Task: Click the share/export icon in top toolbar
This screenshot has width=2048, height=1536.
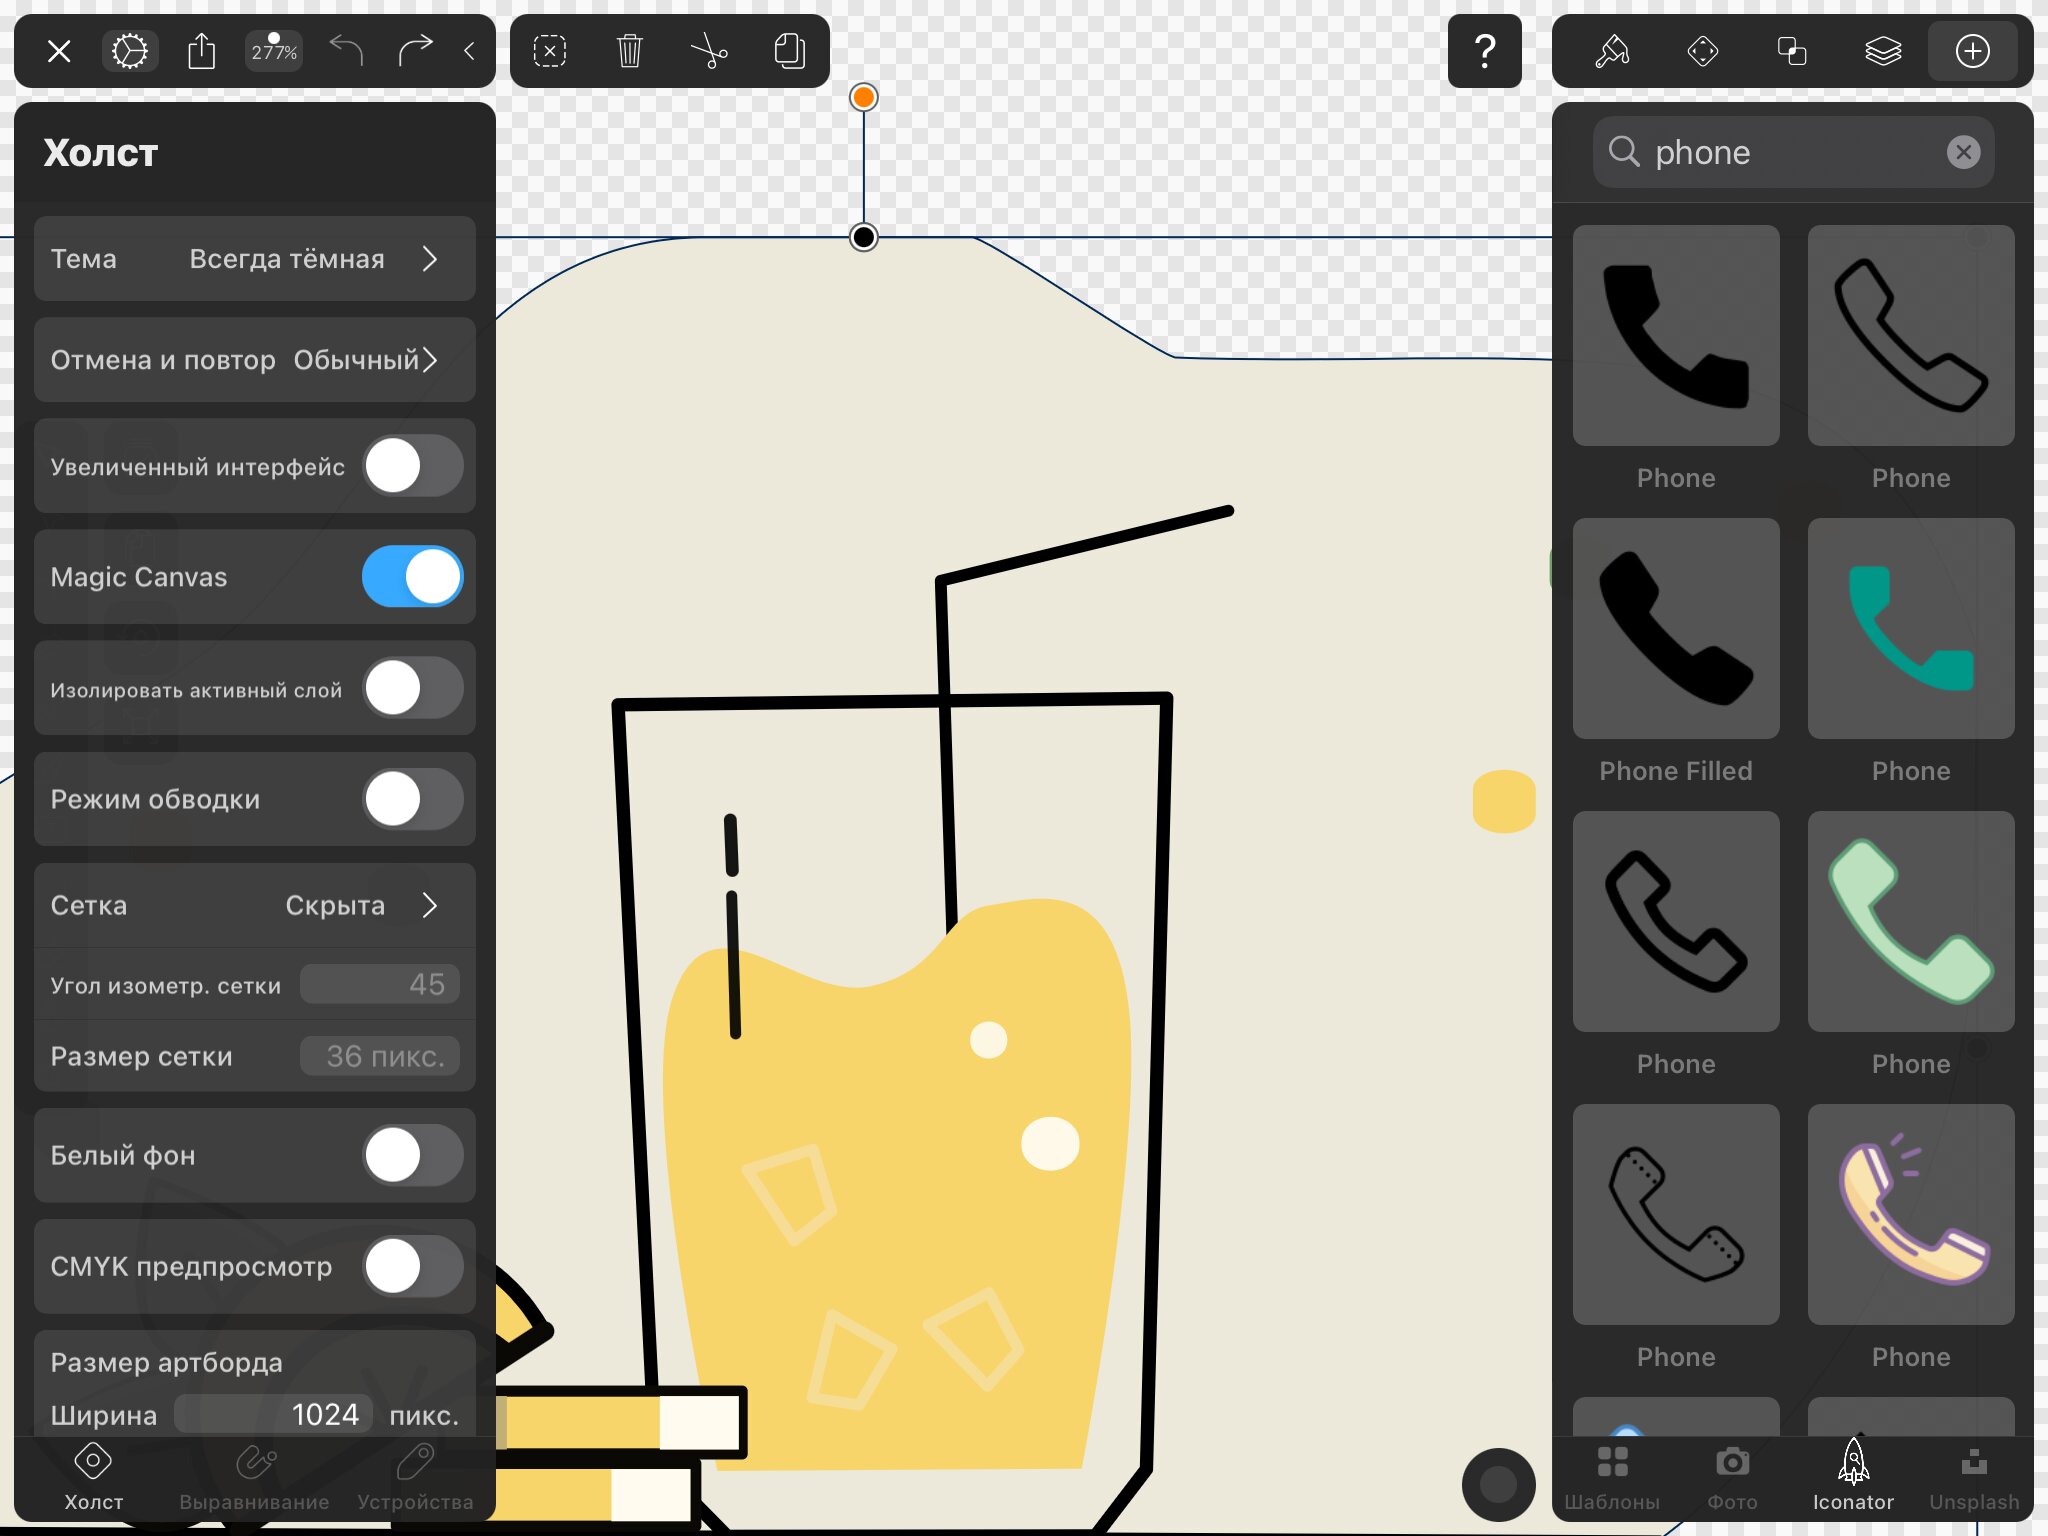Action: coord(202,51)
